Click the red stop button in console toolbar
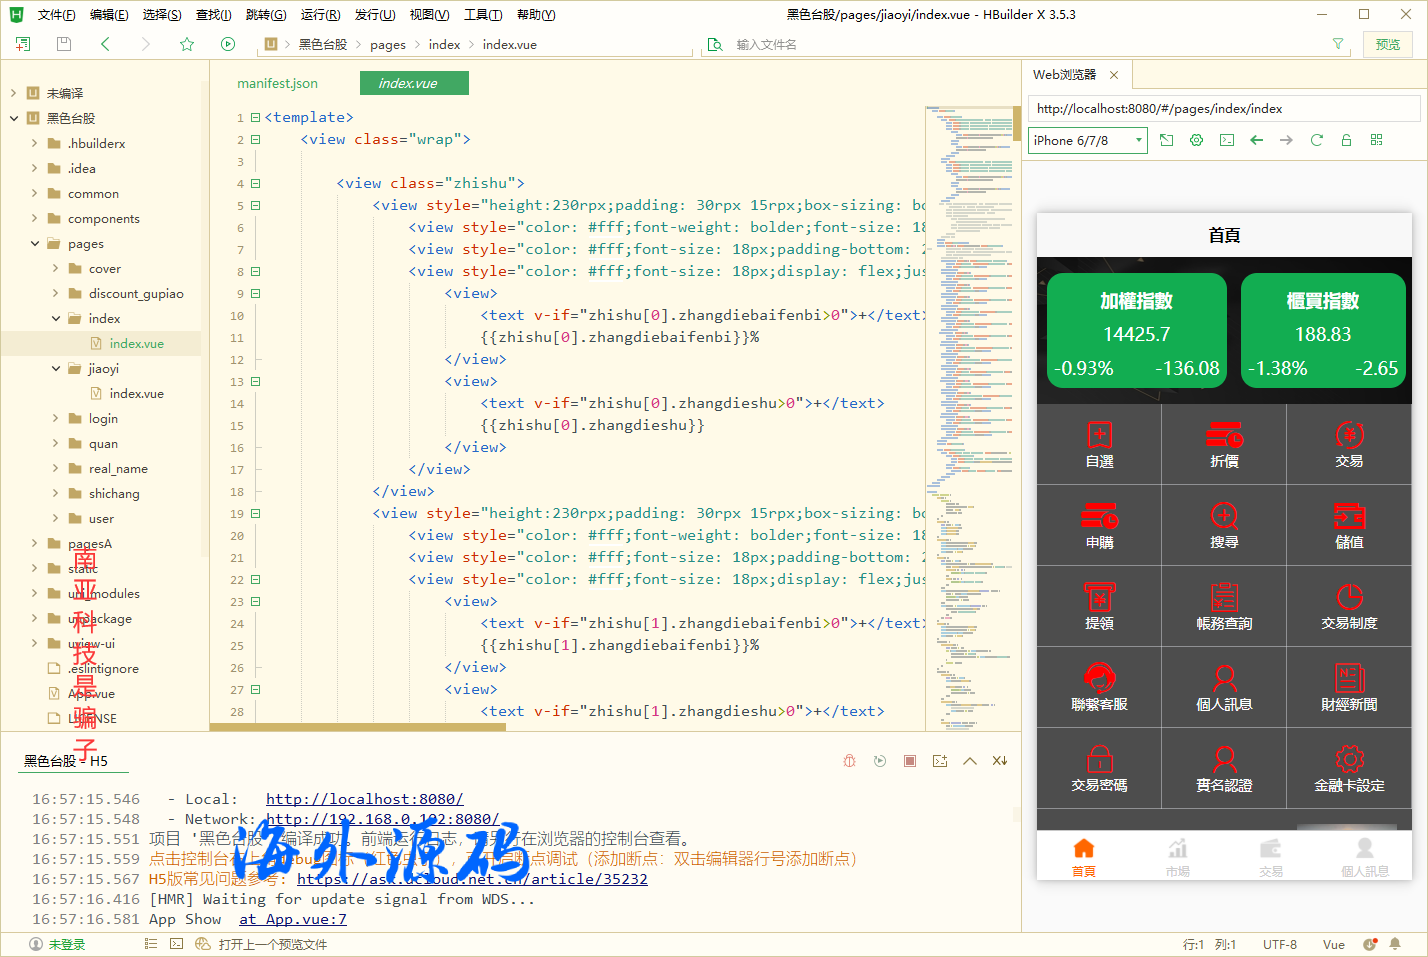Viewport: 1428px width, 957px height. coord(909,760)
